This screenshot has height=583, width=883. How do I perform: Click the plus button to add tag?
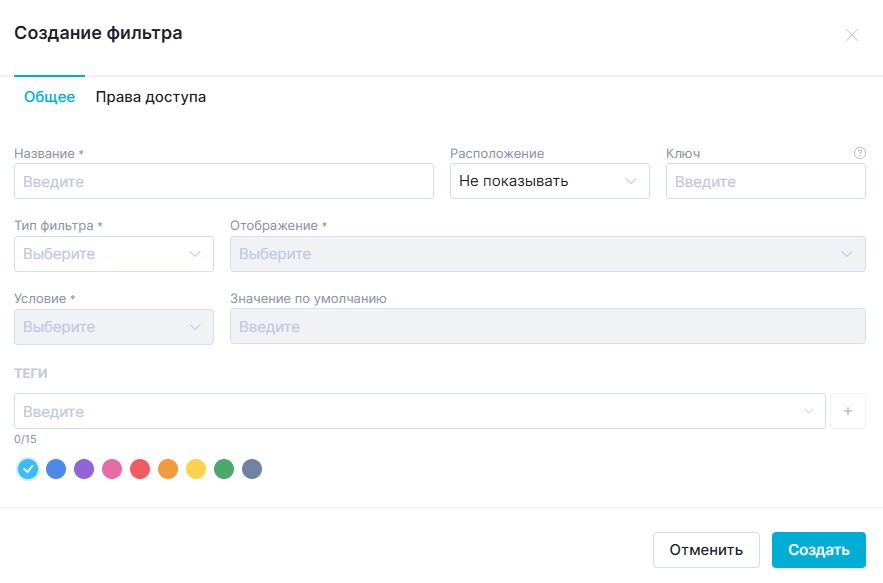[848, 411]
